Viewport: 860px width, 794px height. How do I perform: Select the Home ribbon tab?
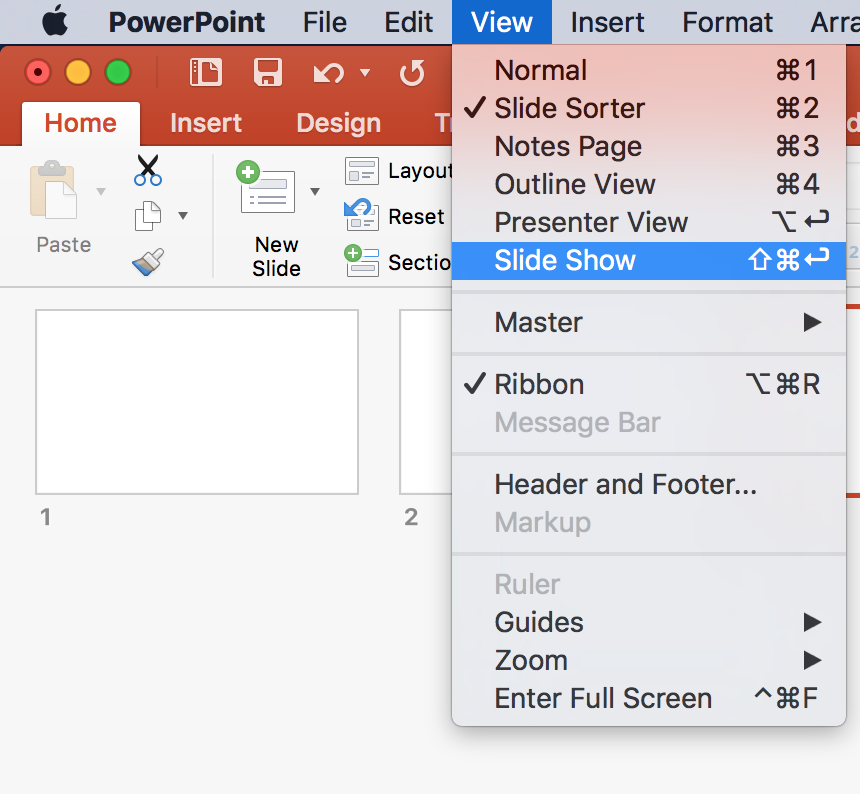point(81,123)
